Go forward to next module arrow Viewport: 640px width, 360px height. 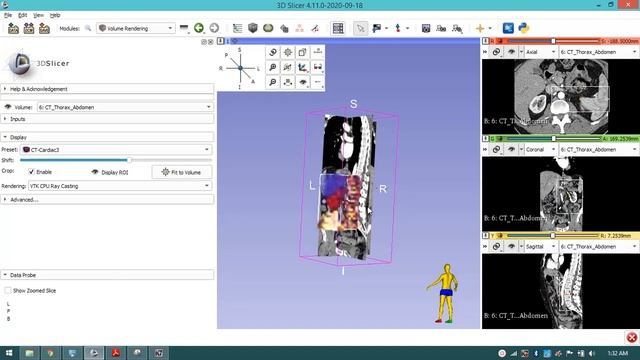click(214, 28)
